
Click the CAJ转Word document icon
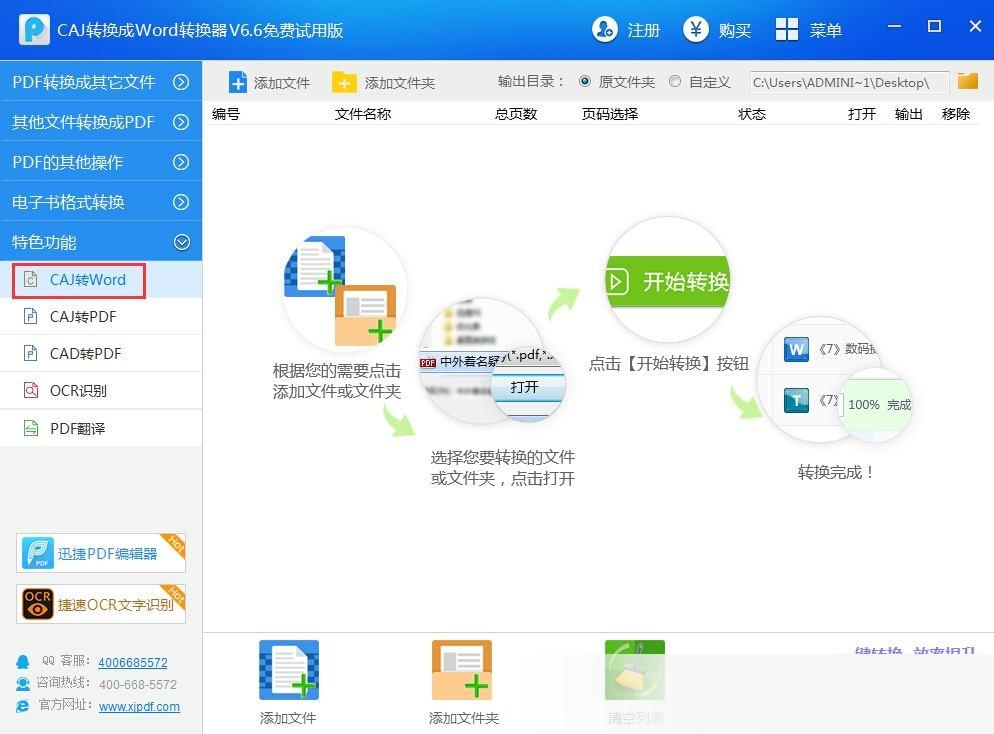tap(30, 279)
